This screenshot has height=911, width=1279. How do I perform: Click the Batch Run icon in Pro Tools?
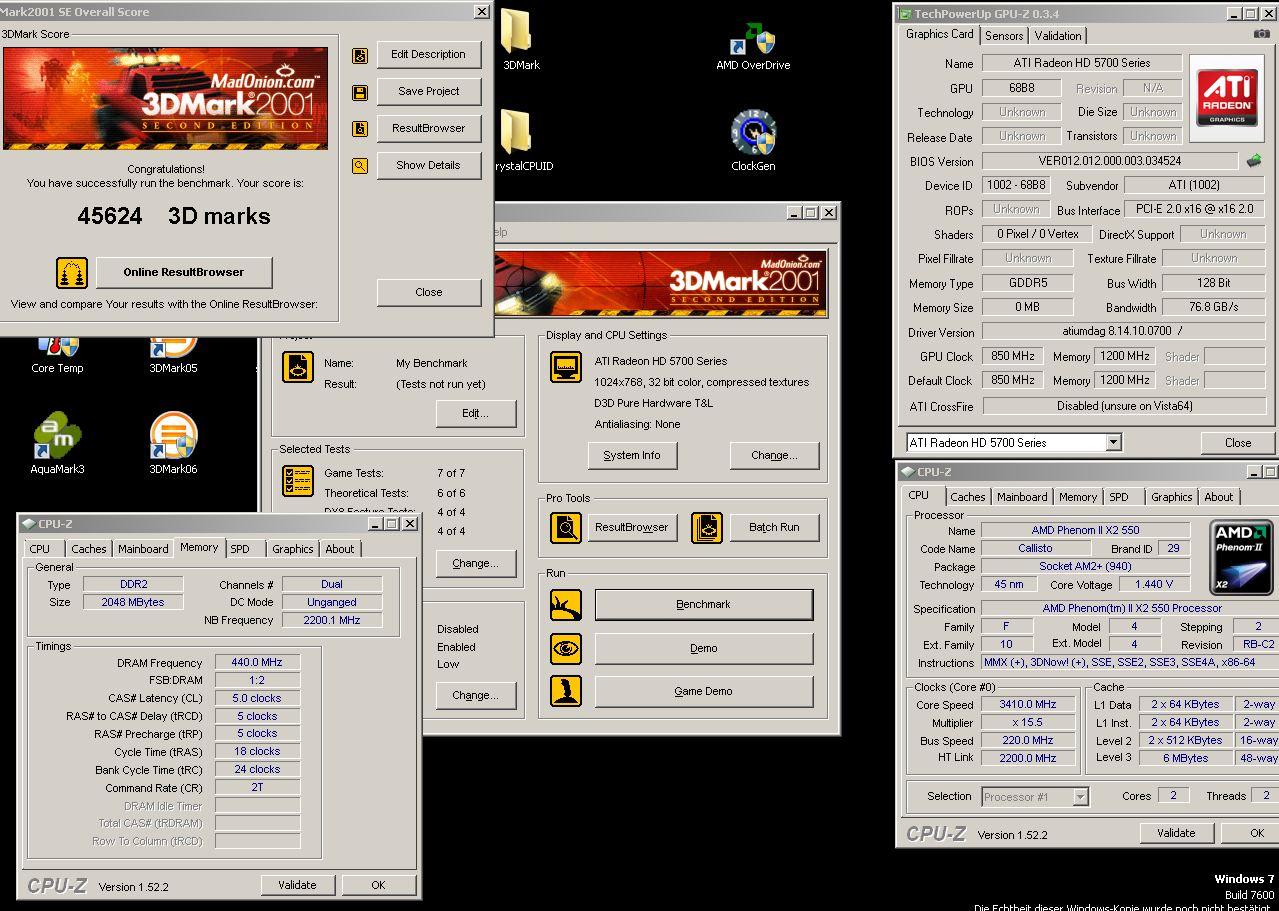click(x=707, y=527)
